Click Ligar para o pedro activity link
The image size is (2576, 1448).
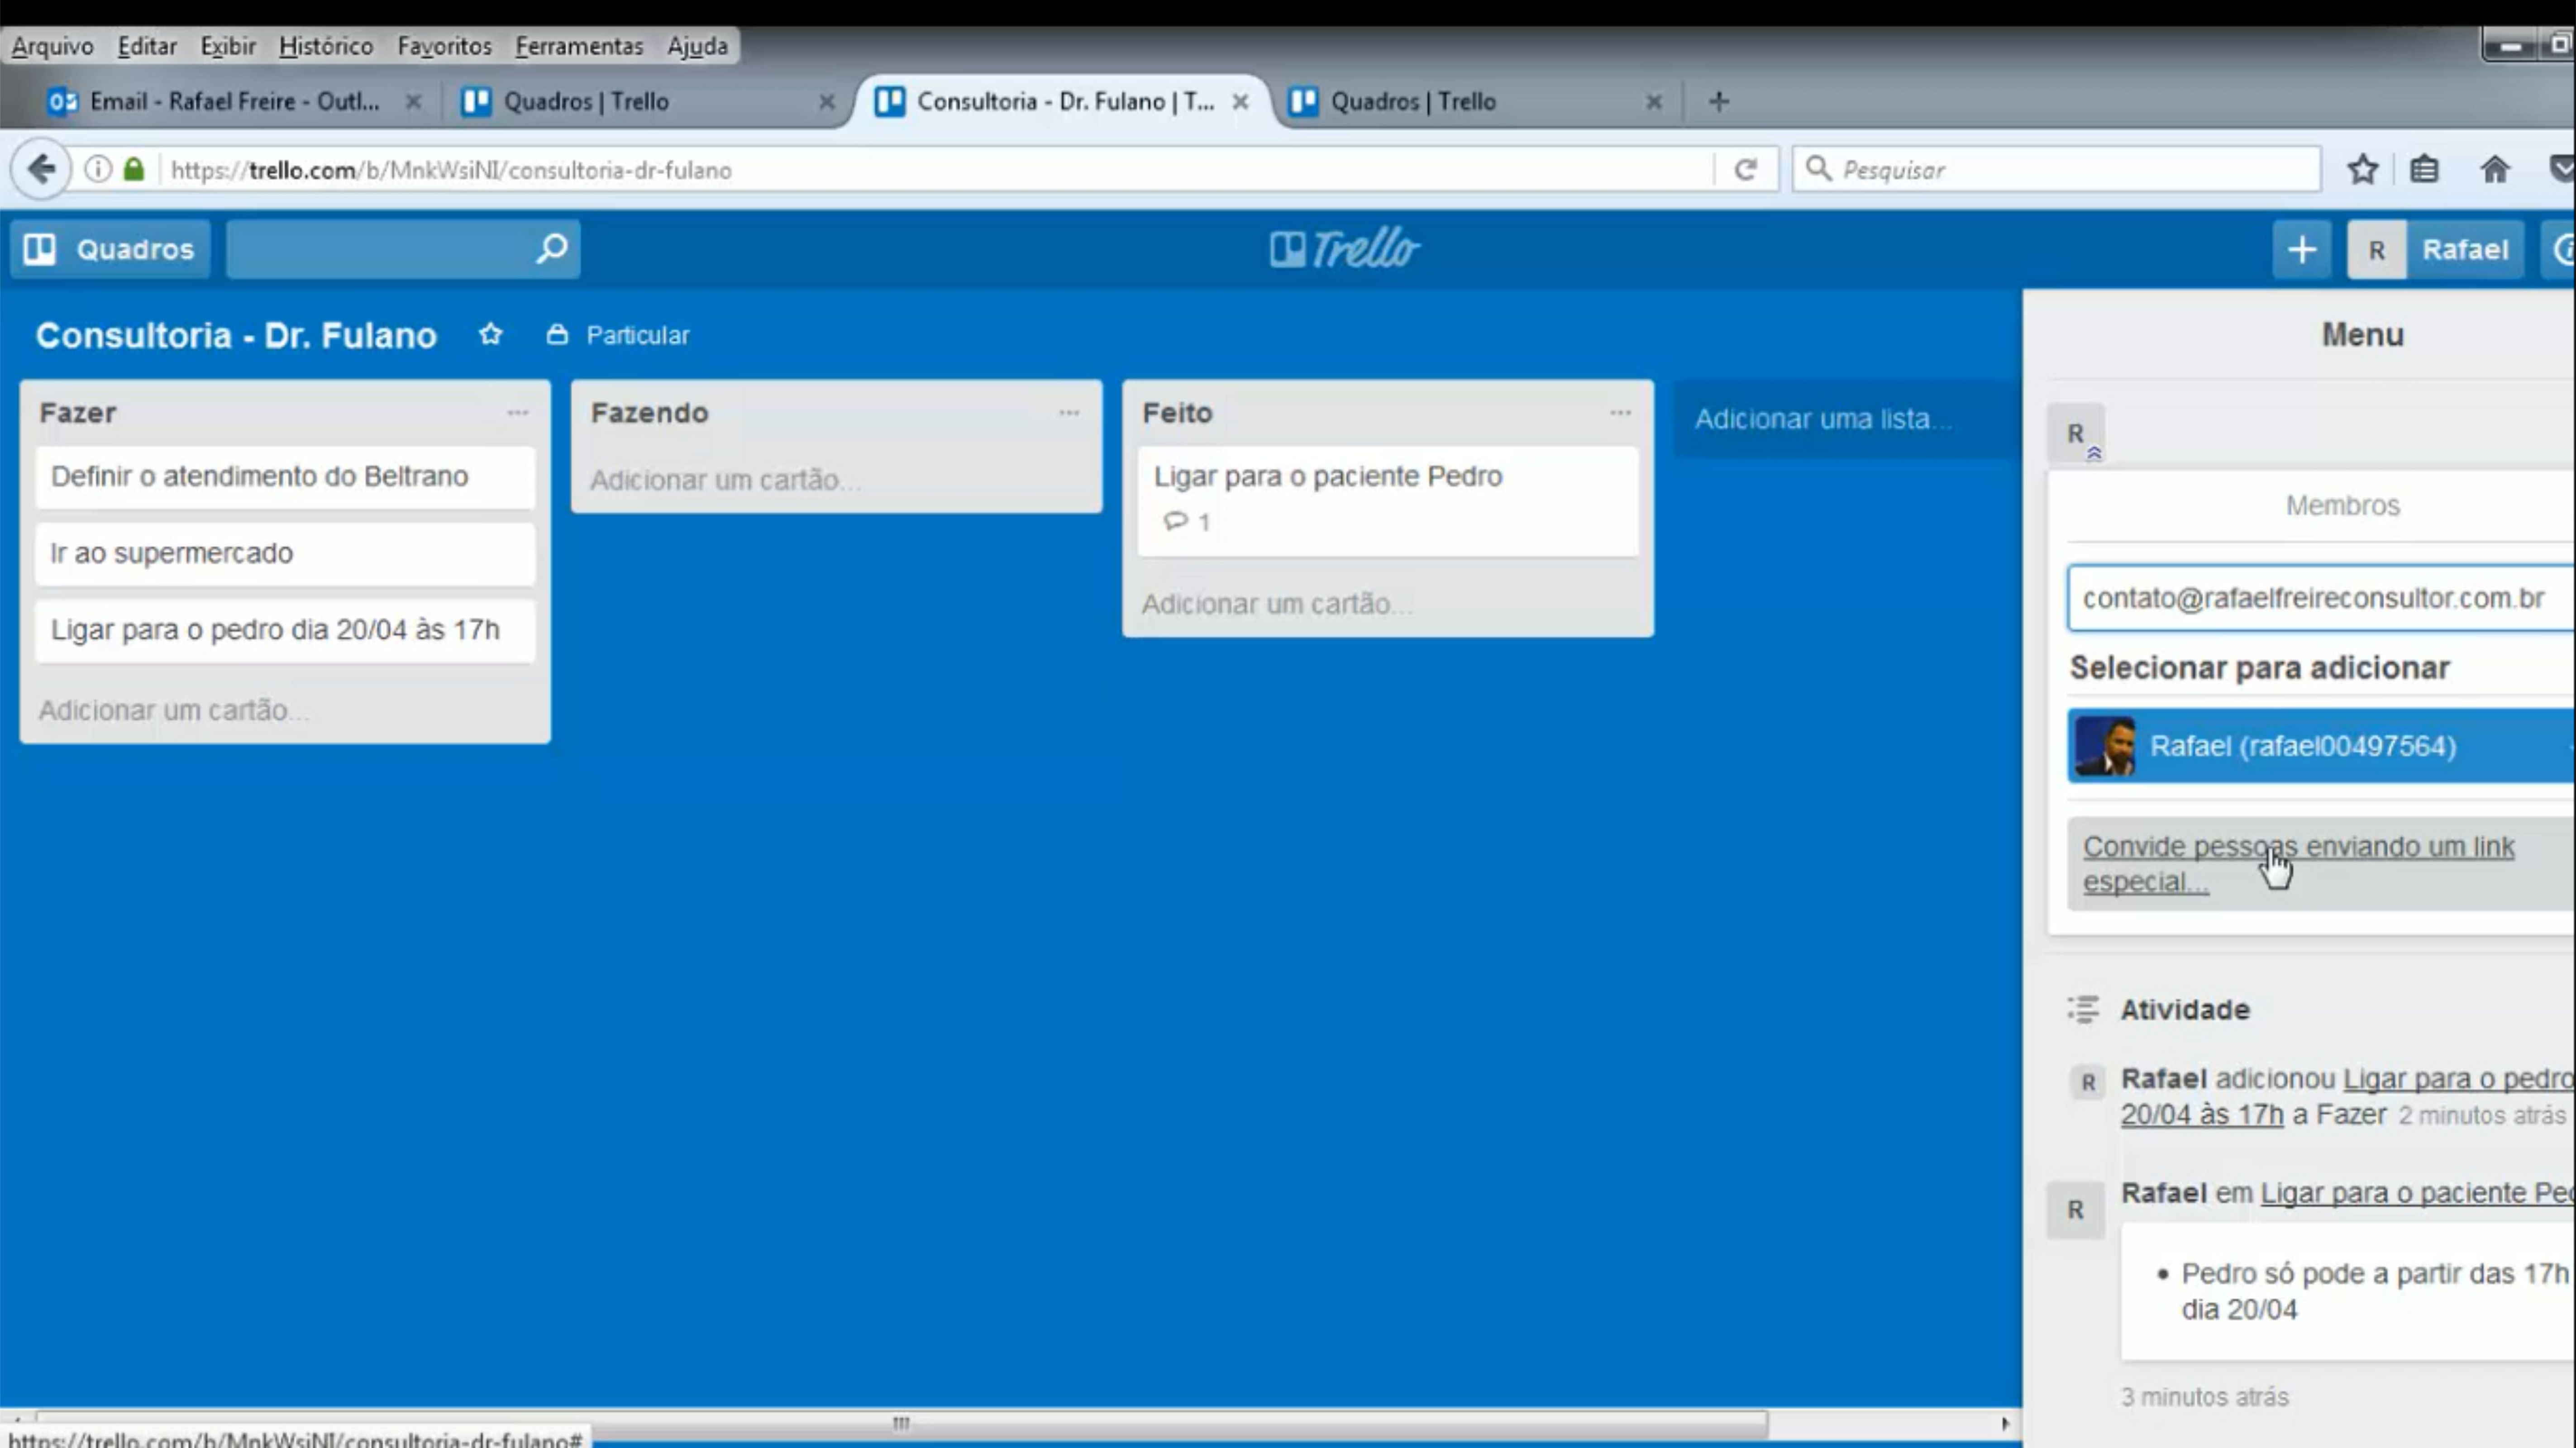[2347, 1097]
